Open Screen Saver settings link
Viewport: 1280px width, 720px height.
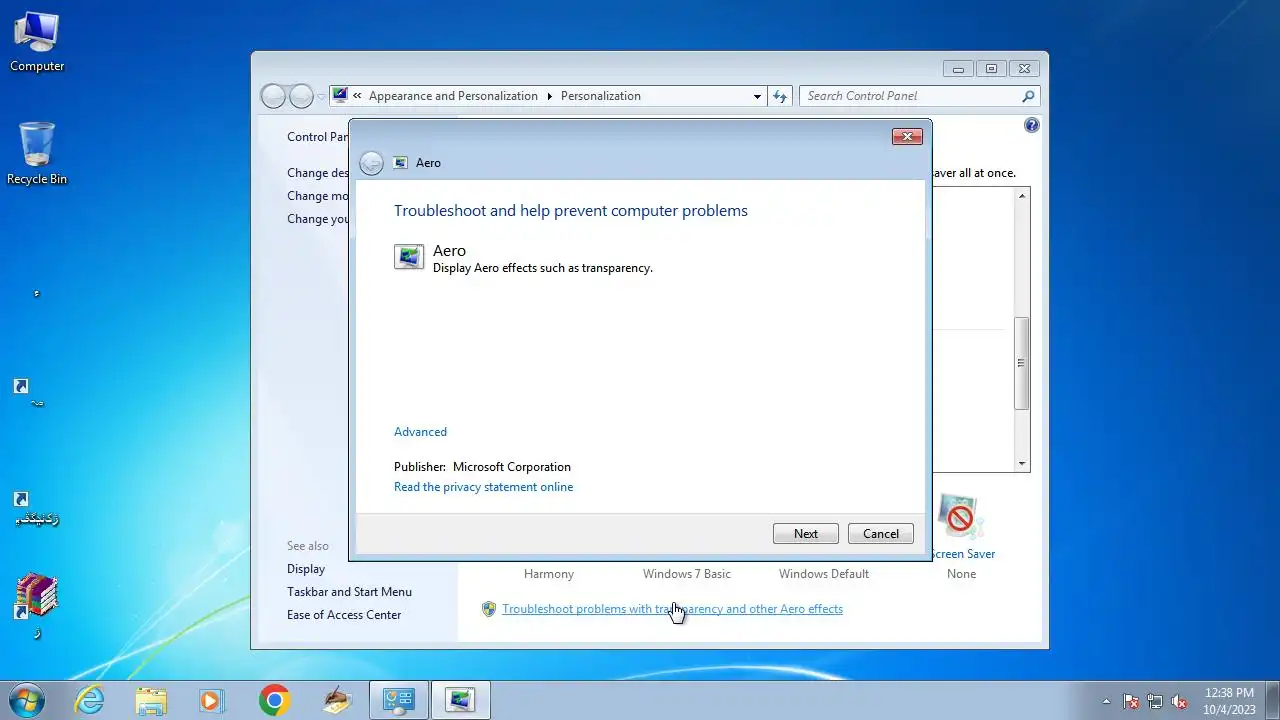(x=963, y=554)
